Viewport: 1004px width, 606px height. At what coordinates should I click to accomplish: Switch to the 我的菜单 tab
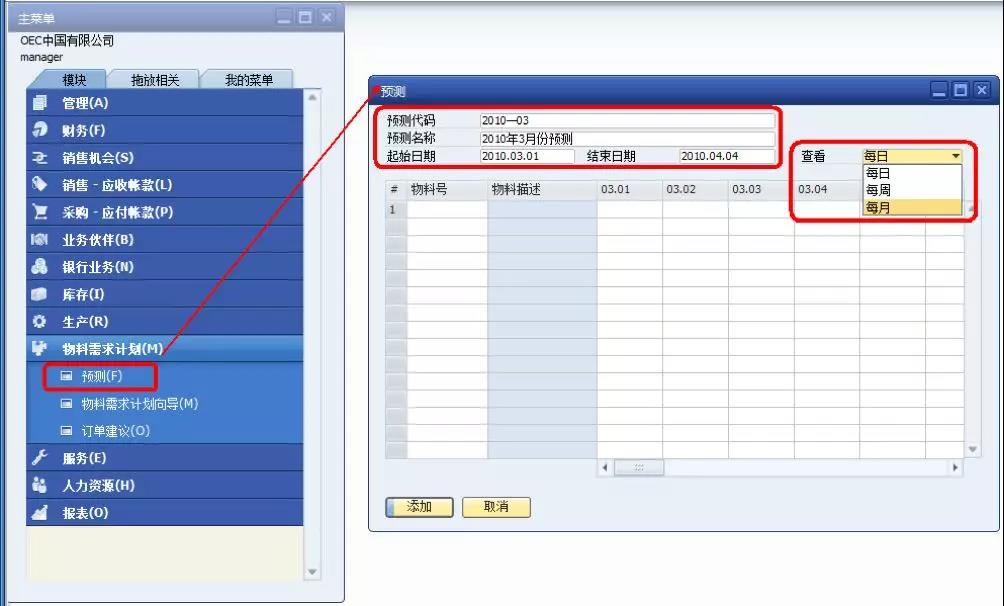point(249,80)
